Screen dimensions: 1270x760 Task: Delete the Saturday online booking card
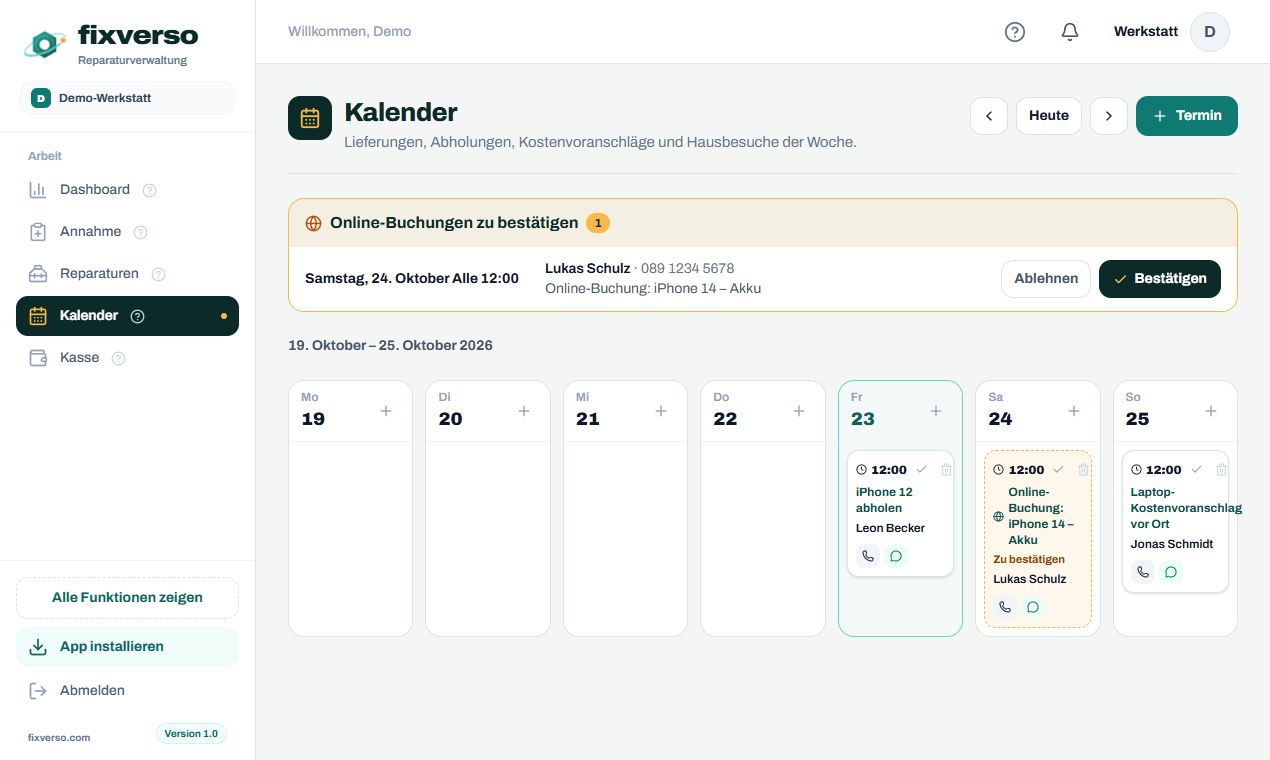pyautogui.click(x=1083, y=469)
